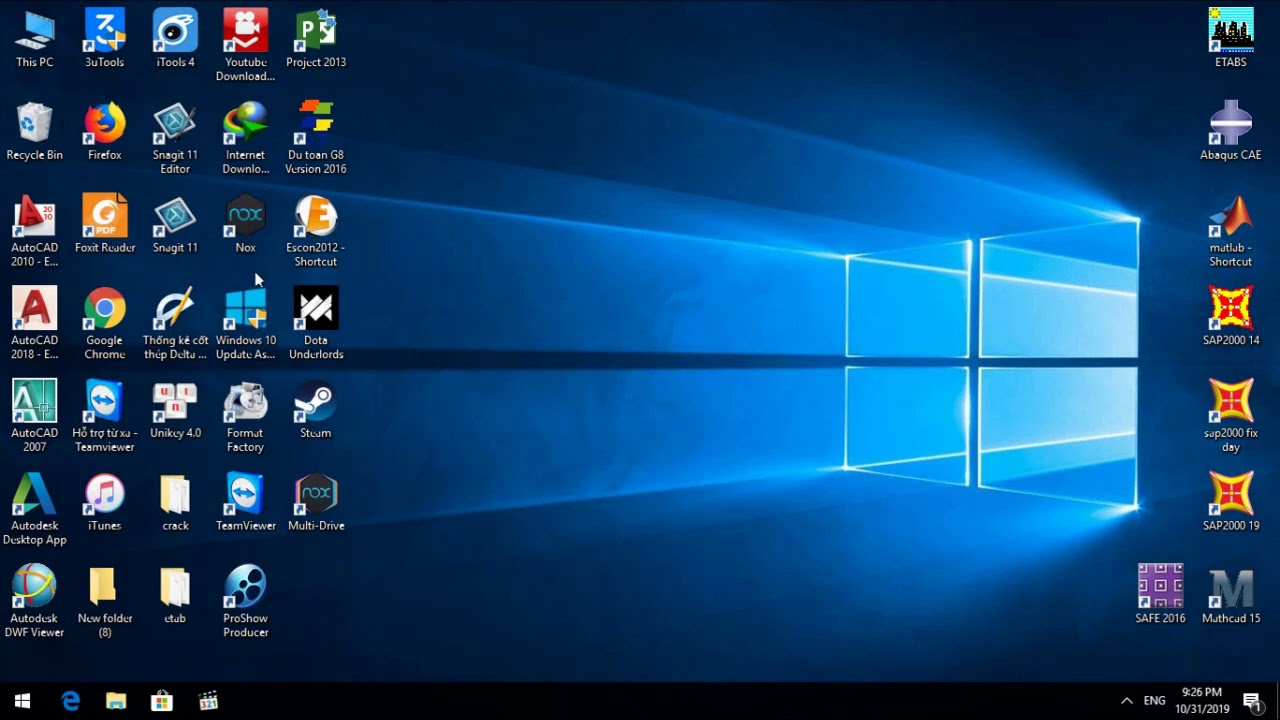
Task: Open Autodesk DWF Viewer icon
Action: (x=34, y=602)
